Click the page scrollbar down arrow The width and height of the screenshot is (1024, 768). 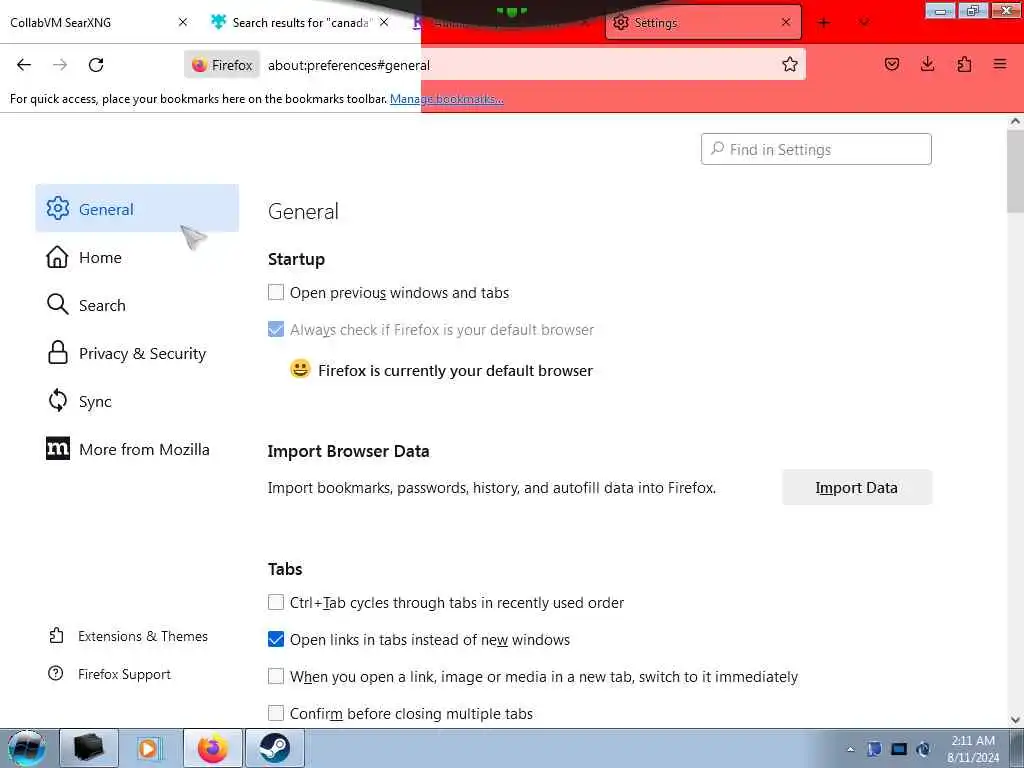[1016, 720]
